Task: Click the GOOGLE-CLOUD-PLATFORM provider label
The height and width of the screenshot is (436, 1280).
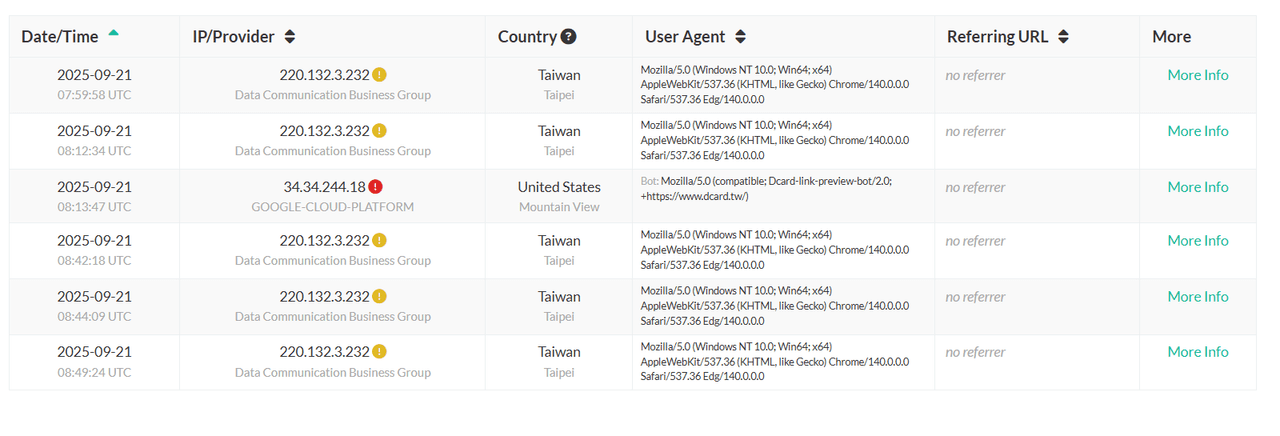Action: 333,207
